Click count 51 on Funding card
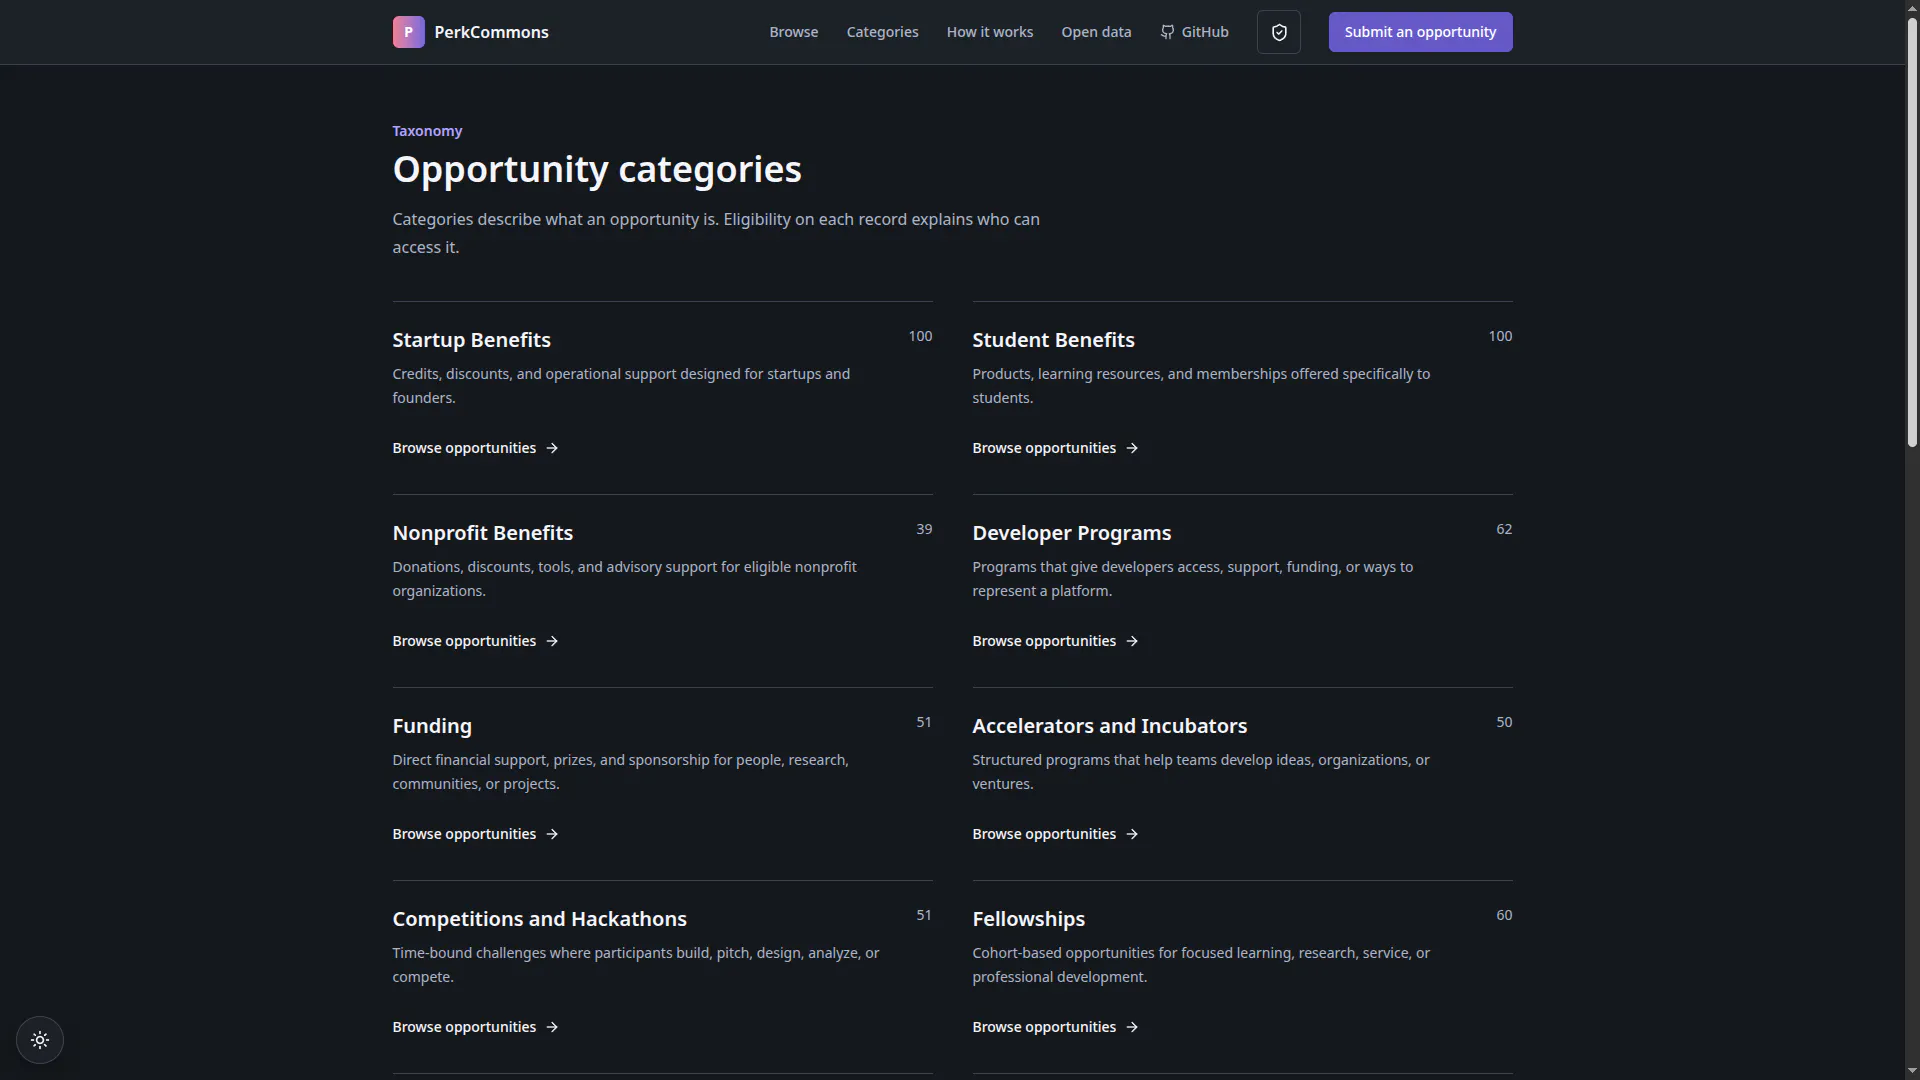The height and width of the screenshot is (1080, 1920). tap(924, 722)
